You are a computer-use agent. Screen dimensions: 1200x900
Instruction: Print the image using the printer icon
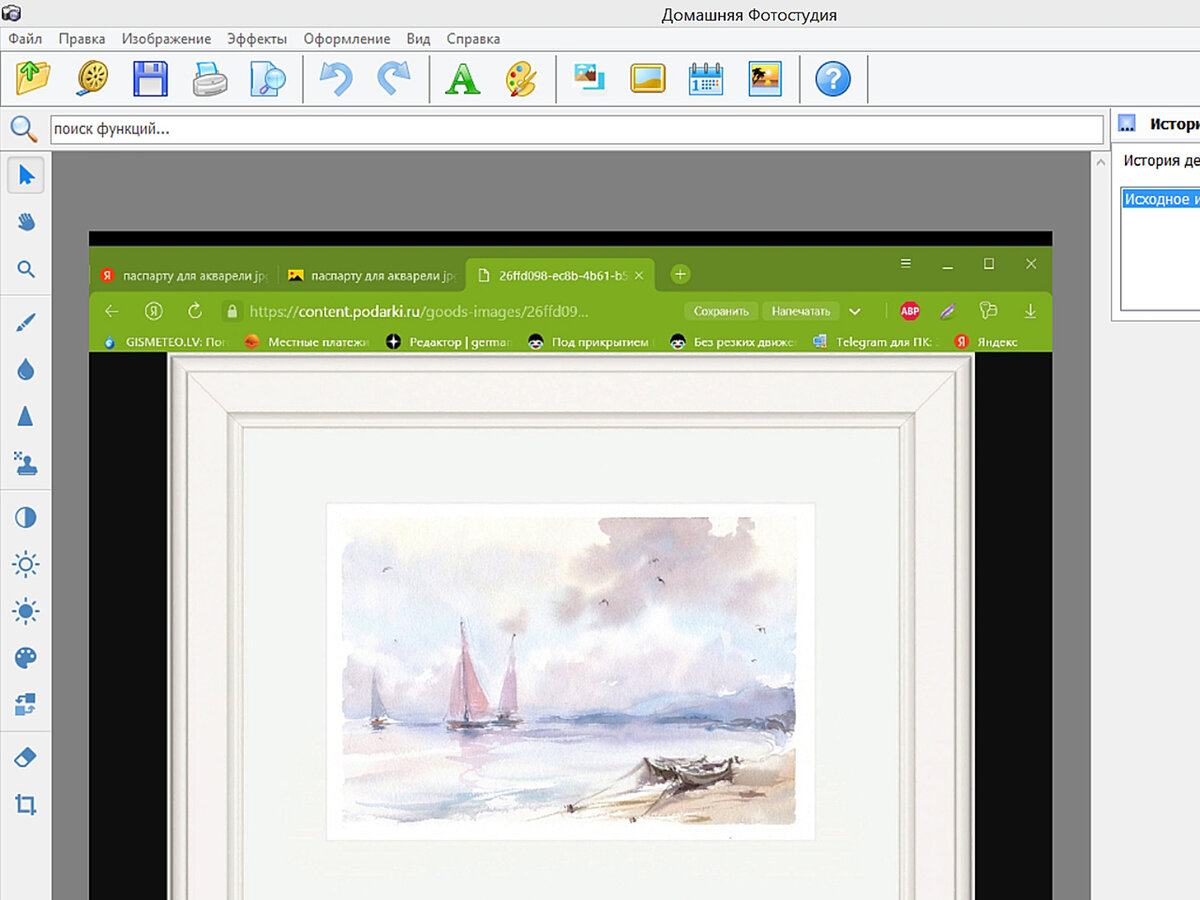[x=210, y=78]
